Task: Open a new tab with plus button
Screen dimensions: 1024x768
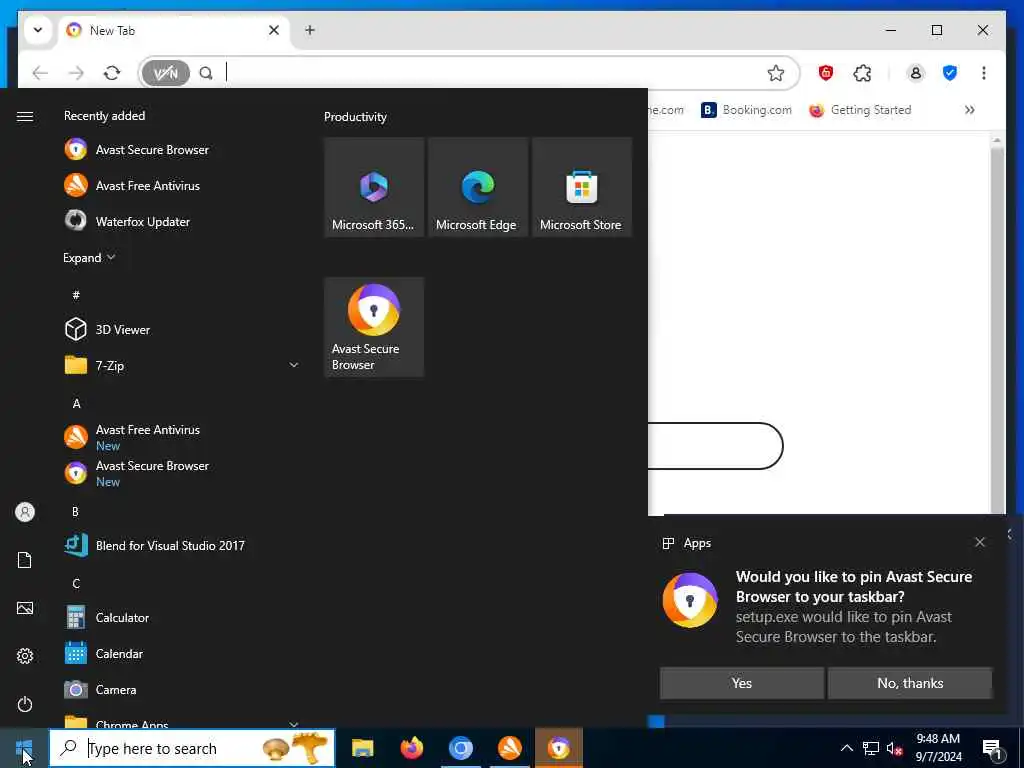Action: (310, 30)
